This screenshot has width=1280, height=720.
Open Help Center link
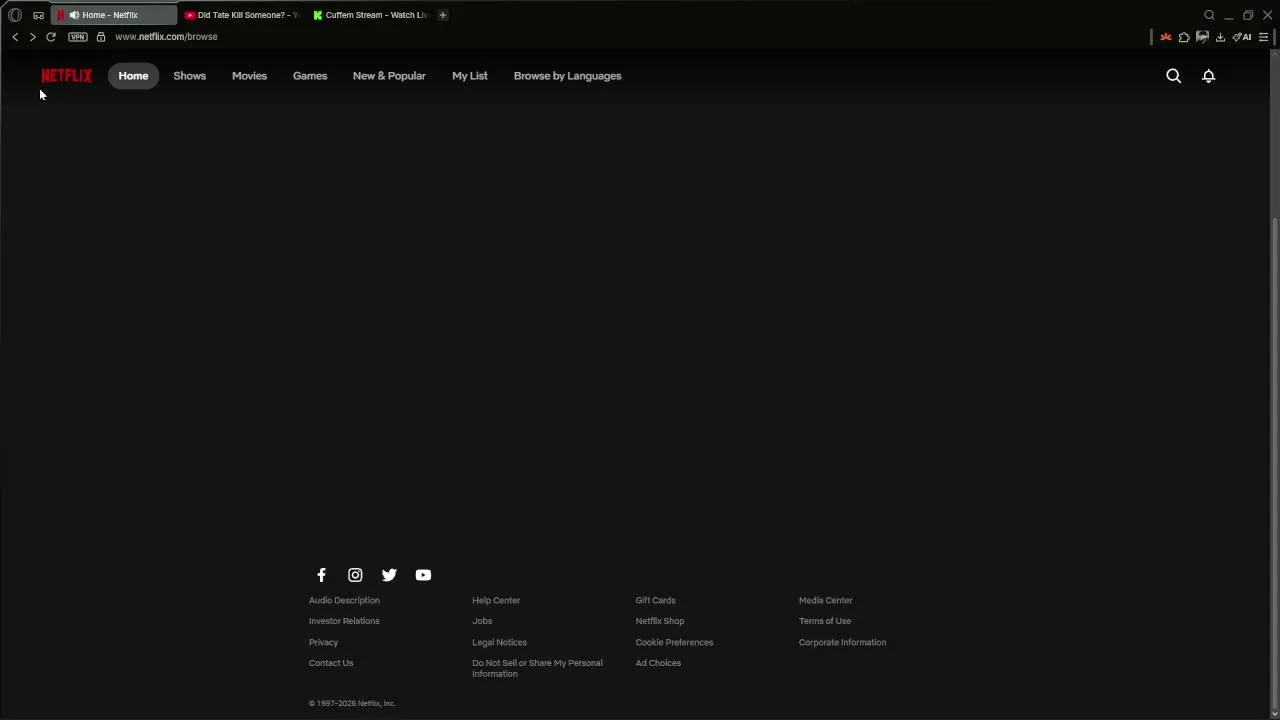pyautogui.click(x=496, y=600)
